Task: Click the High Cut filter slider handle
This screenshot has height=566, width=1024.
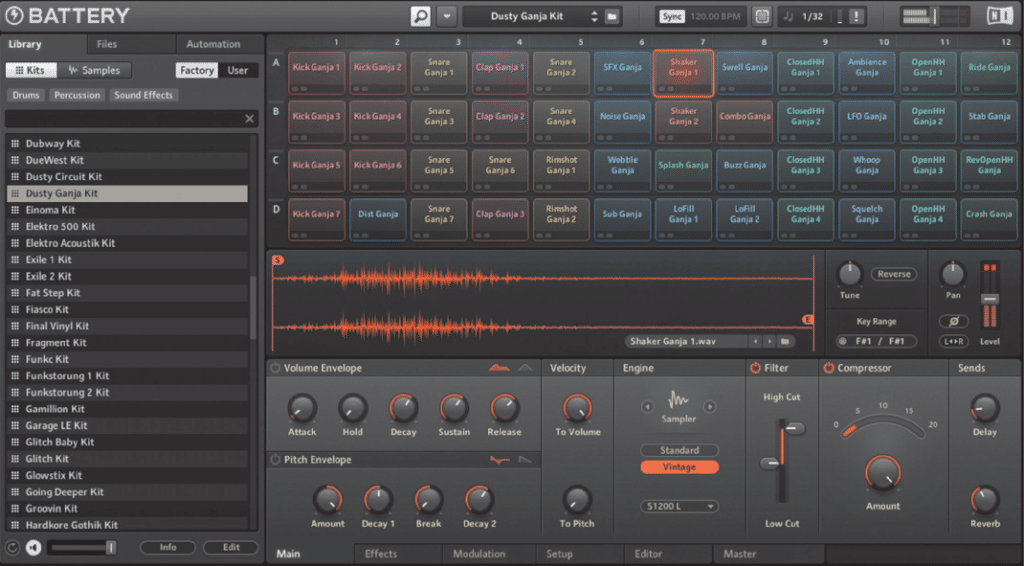Action: (x=794, y=428)
